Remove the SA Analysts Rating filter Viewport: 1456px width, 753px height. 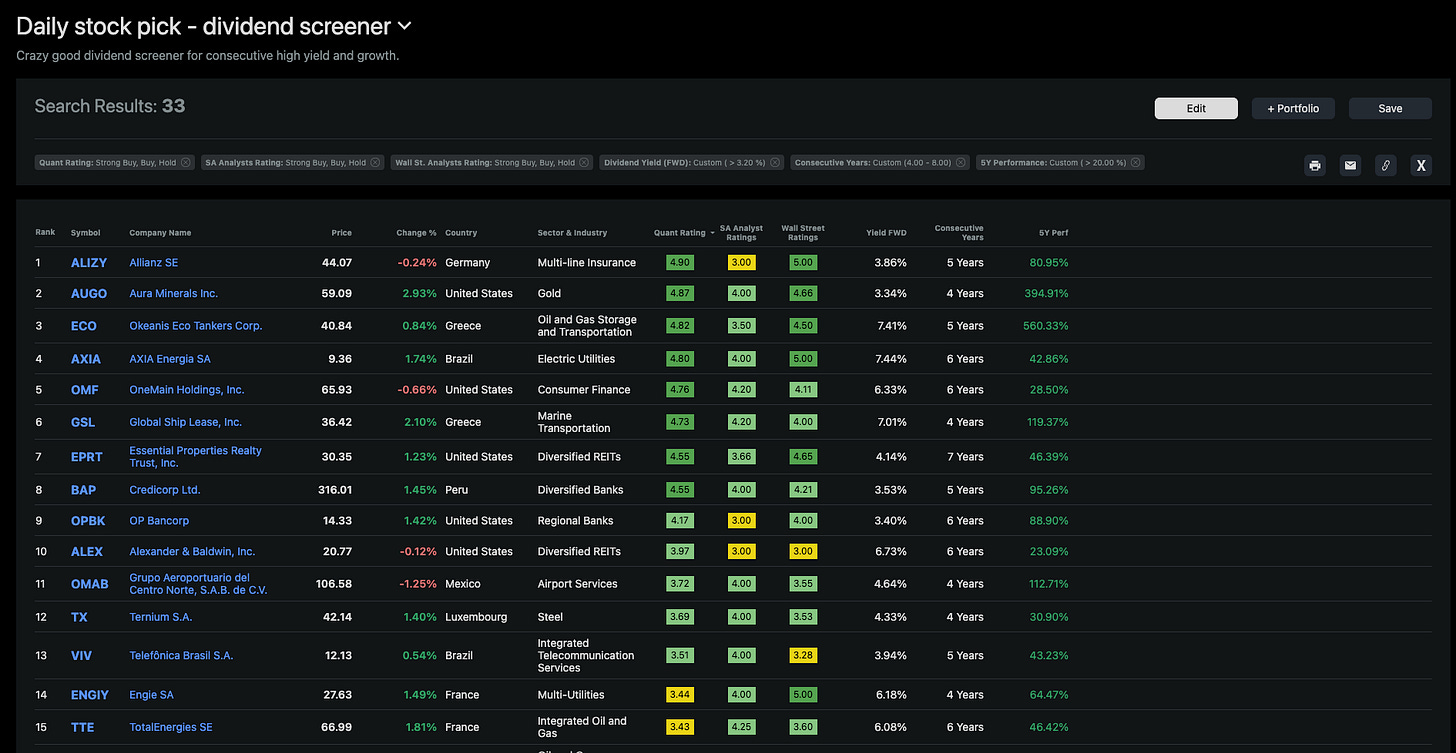(x=376, y=161)
